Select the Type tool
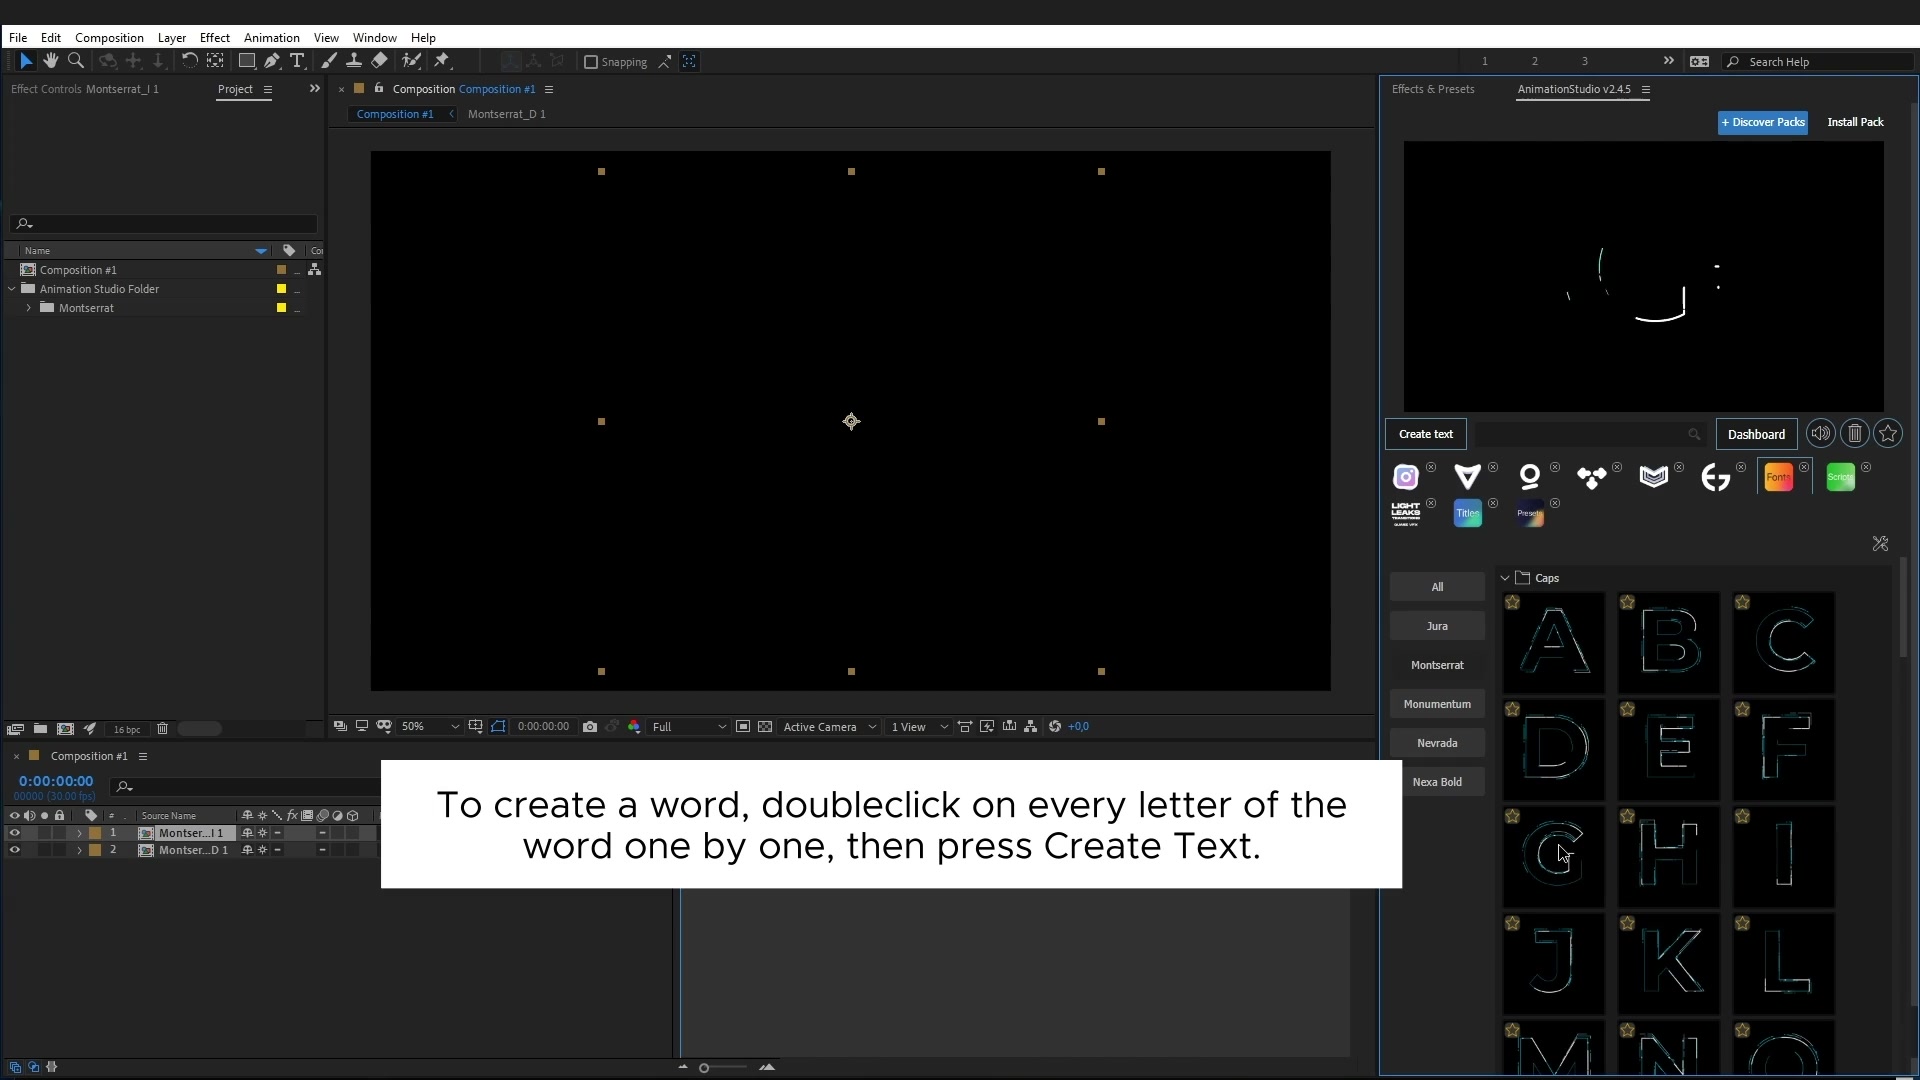 [x=297, y=61]
